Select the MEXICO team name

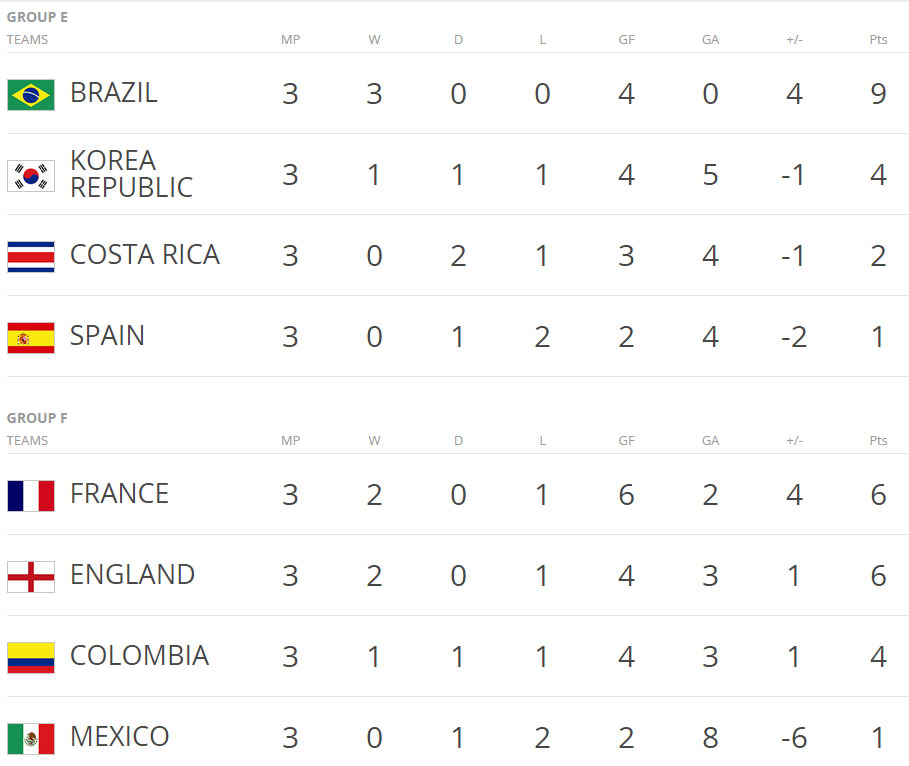(119, 737)
